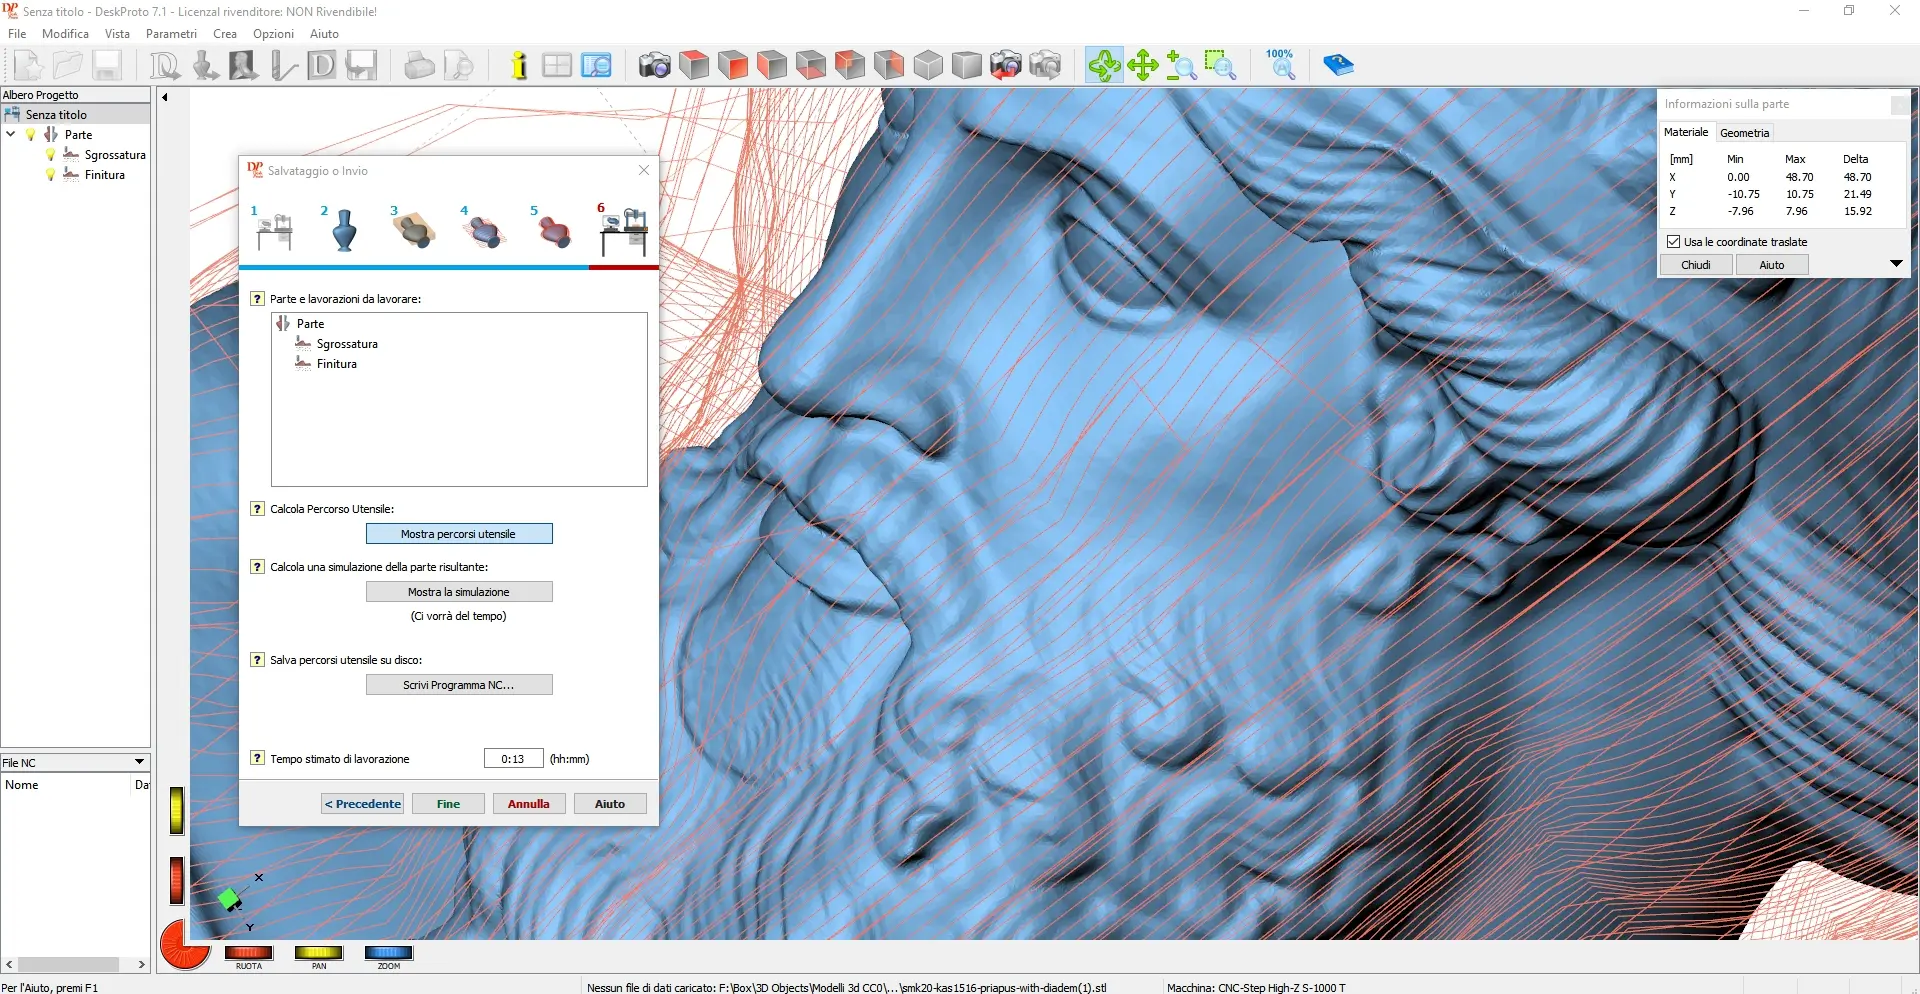Toggle the Parte visibility light bulb
1920x994 pixels.
pos(31,135)
